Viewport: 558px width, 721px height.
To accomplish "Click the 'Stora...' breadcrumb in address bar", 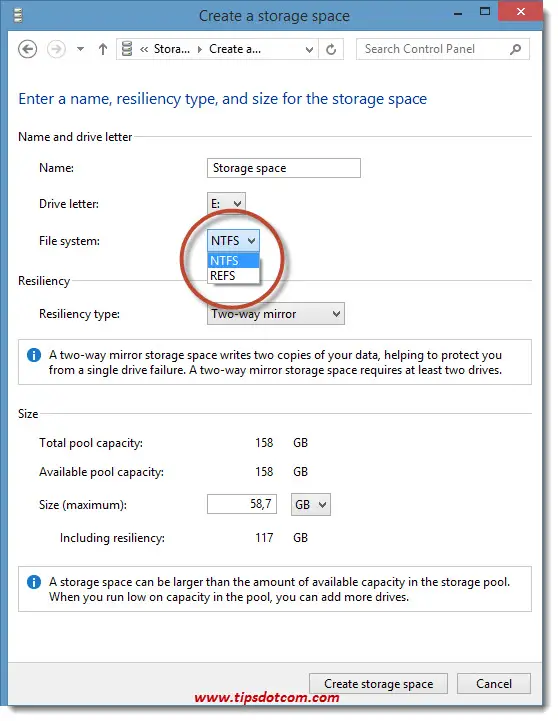I will tap(171, 49).
